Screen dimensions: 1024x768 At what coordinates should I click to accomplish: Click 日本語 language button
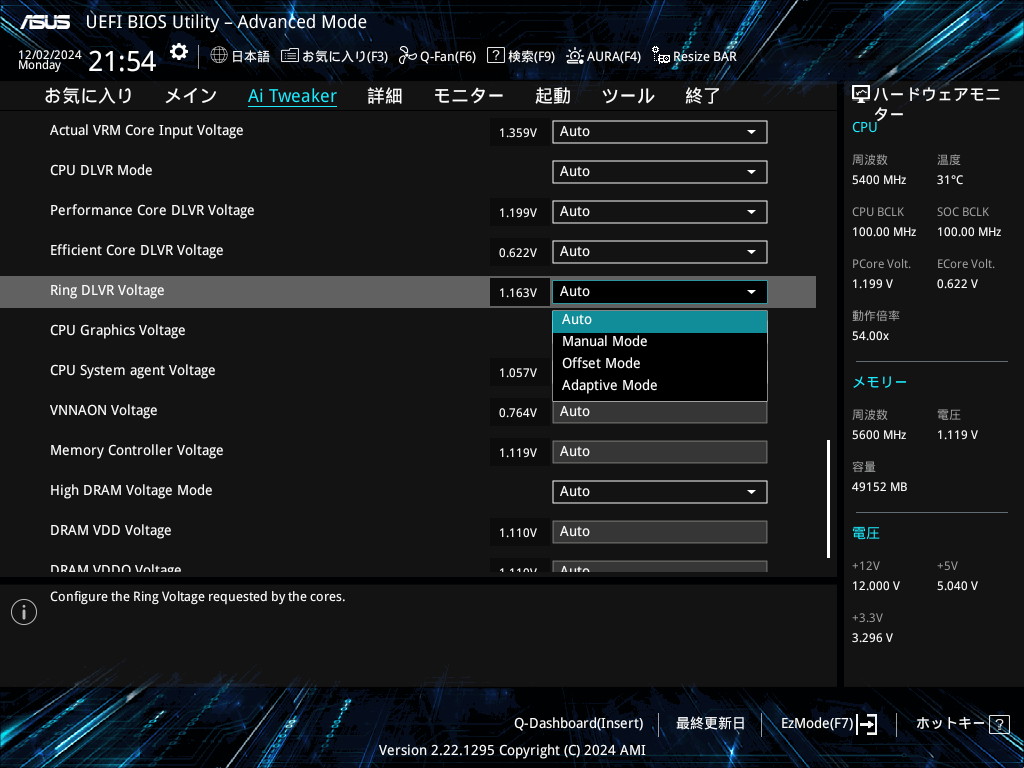click(251, 56)
